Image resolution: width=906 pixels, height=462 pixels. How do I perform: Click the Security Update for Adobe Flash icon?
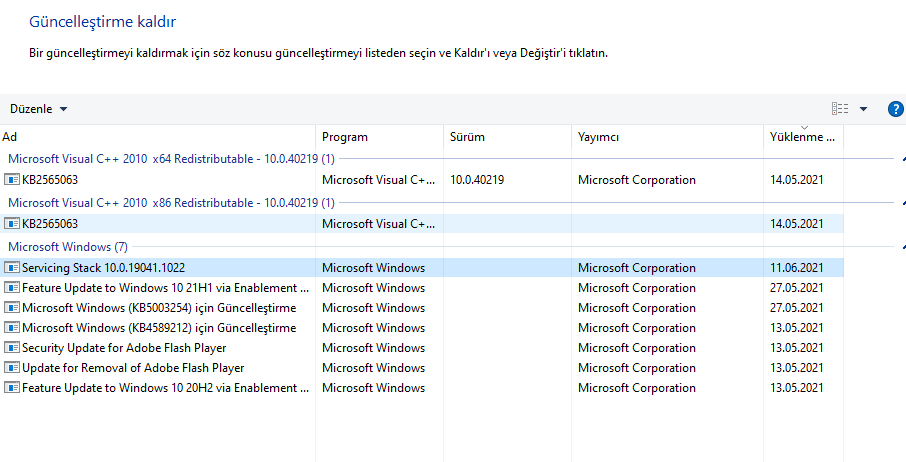click(x=12, y=348)
